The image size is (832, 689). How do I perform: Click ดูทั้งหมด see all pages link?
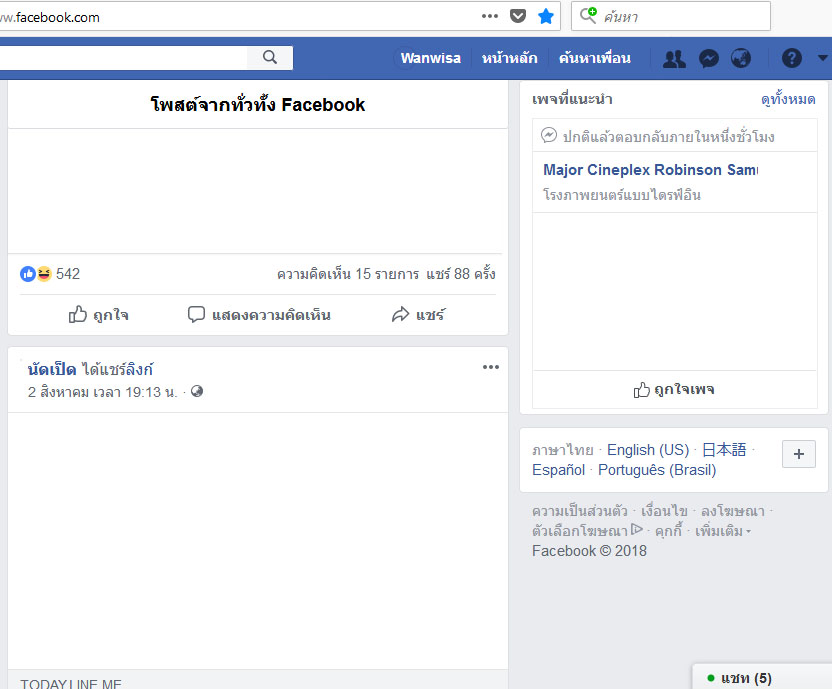pyautogui.click(x=788, y=99)
